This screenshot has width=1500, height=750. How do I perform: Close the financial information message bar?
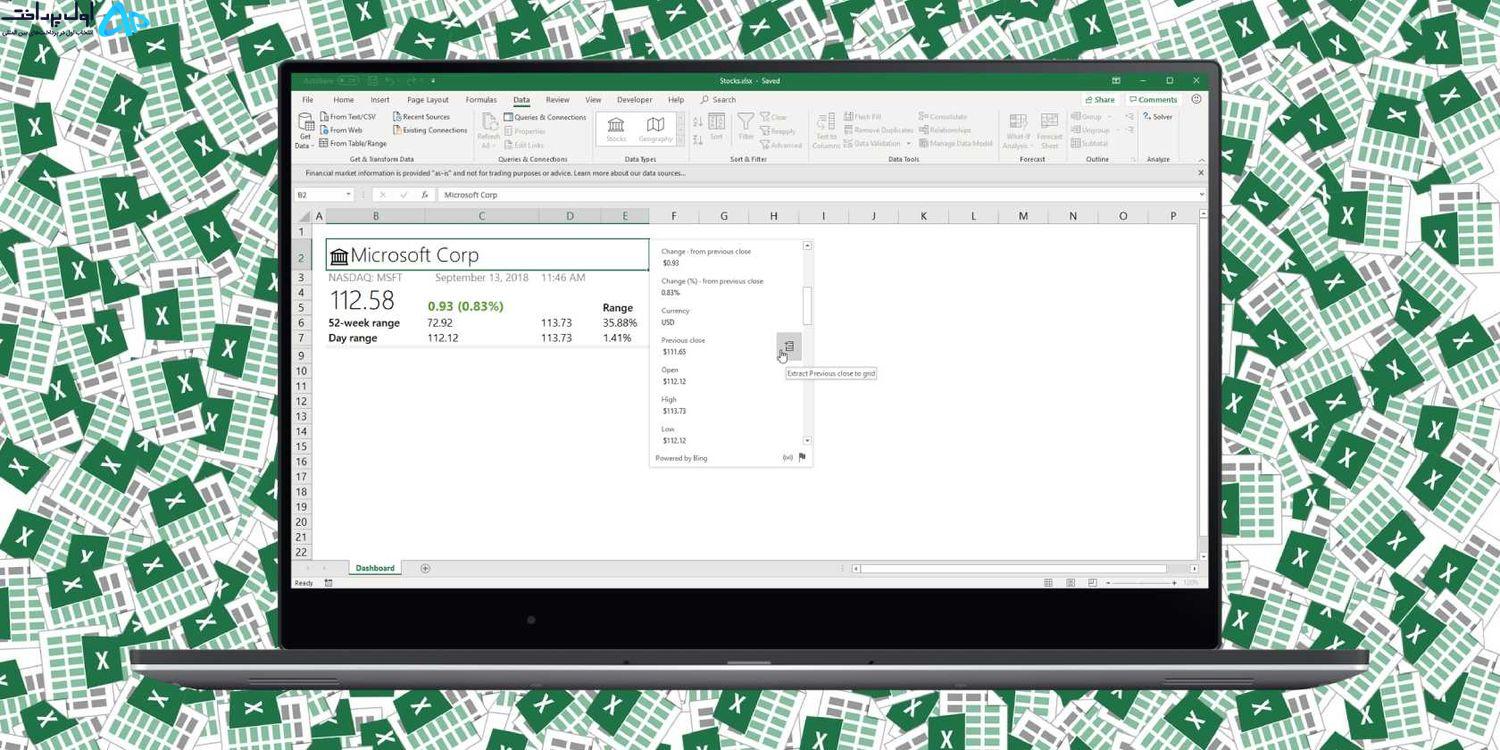coord(1201,173)
